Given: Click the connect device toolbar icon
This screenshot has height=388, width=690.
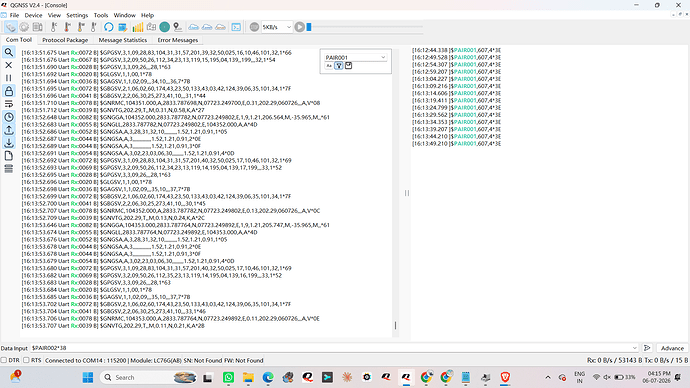Looking at the screenshot, I should [x=11, y=27].
